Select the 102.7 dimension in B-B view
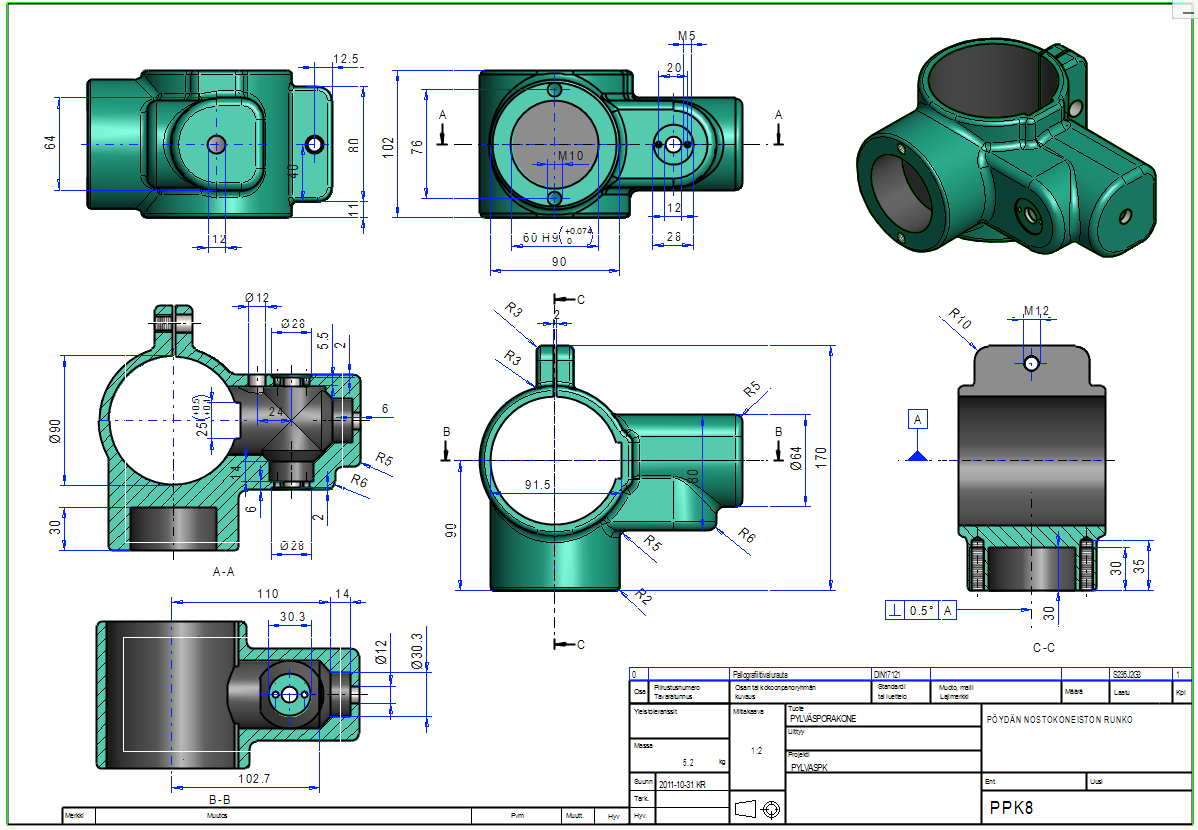1198x830 pixels. click(x=254, y=778)
